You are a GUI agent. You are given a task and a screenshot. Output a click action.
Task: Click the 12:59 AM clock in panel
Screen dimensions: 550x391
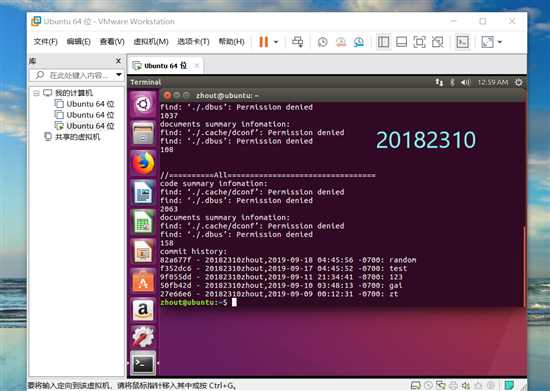[492, 82]
